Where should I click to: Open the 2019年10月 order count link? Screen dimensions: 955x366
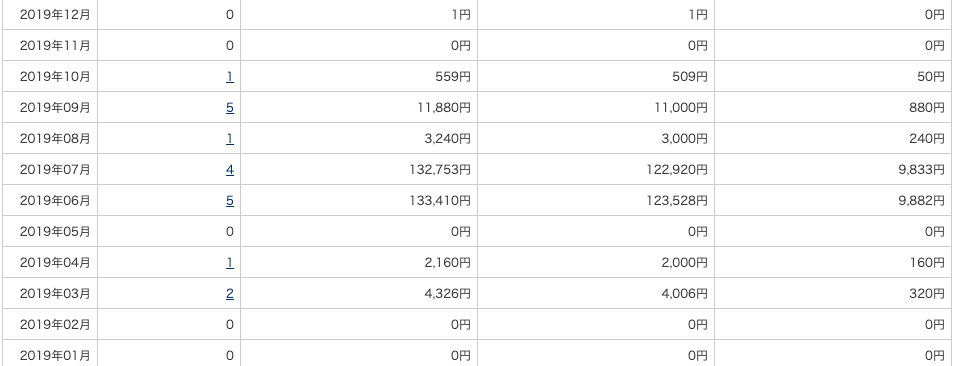[x=230, y=77]
